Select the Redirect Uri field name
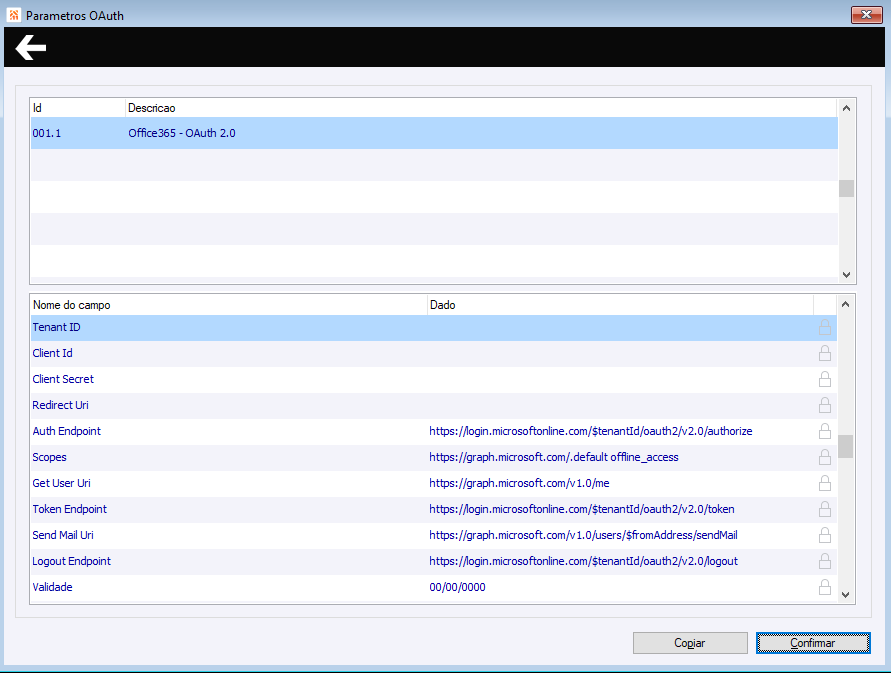This screenshot has width=891, height=673. pyautogui.click(x=60, y=405)
